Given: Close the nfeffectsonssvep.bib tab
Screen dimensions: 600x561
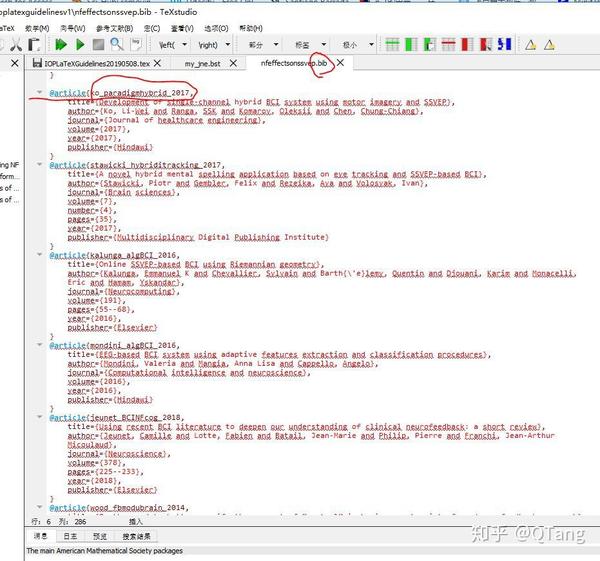Looking at the screenshot, I should tap(340, 62).
